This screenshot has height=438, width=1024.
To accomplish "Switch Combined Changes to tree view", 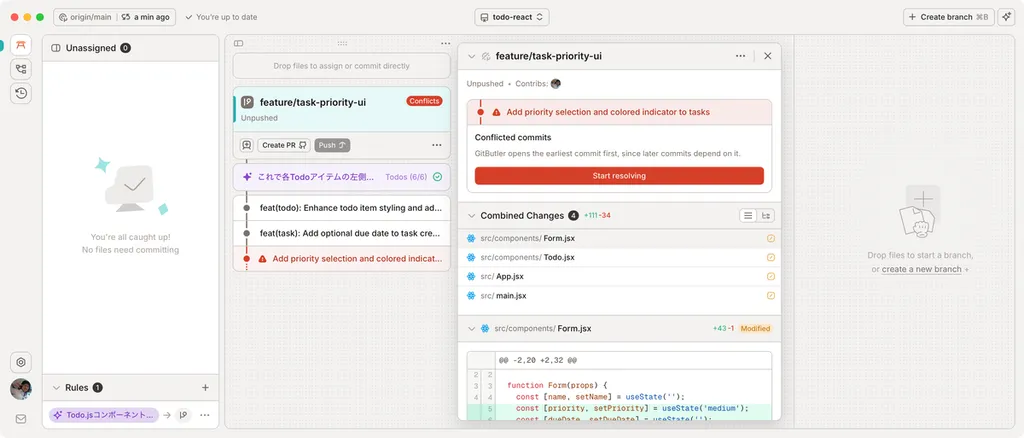I will pyautogui.click(x=766, y=215).
